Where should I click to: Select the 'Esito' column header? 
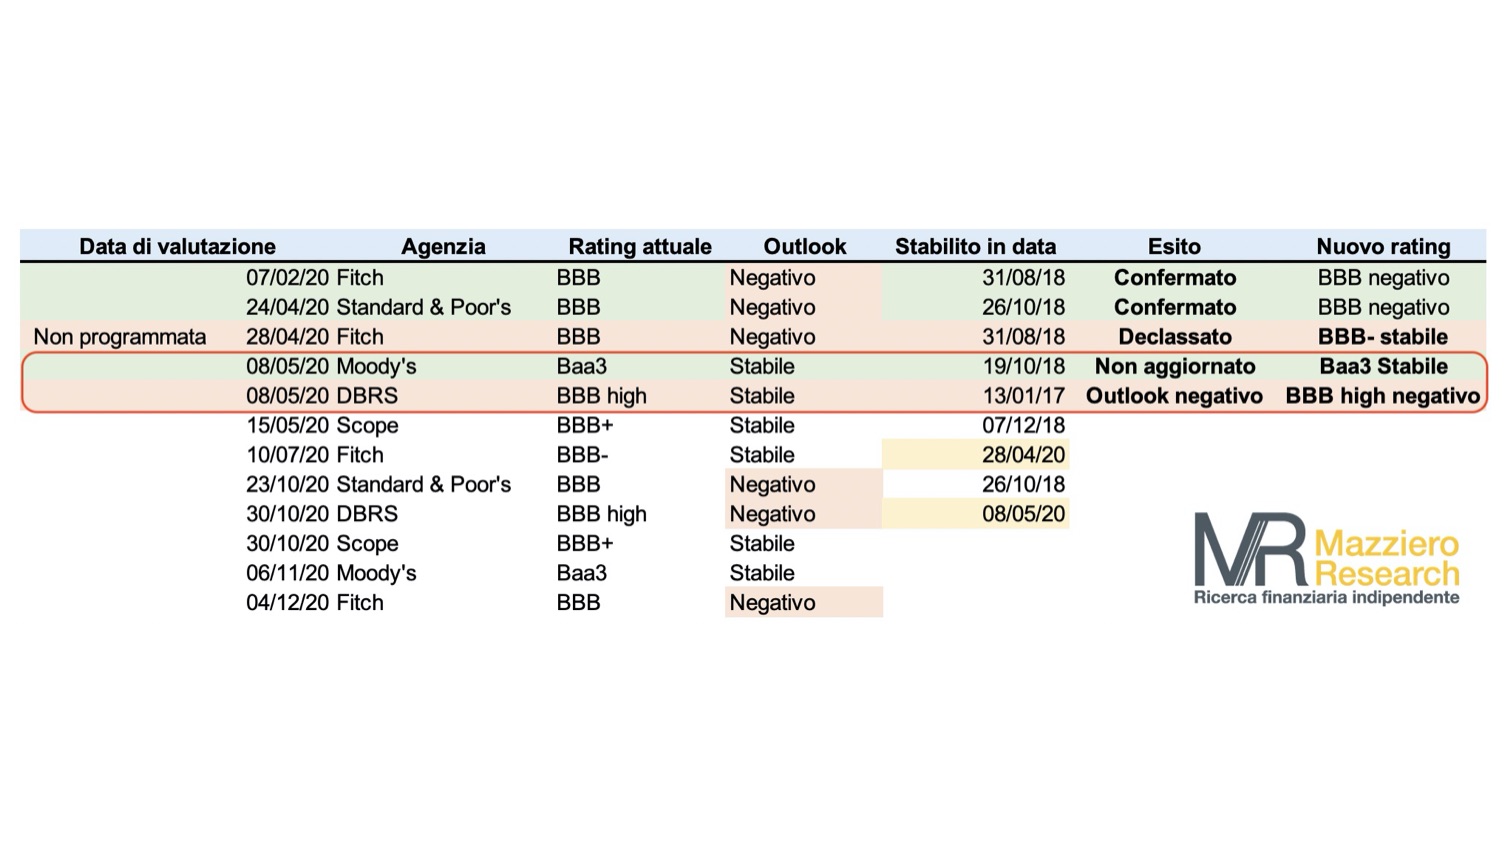coord(1174,247)
